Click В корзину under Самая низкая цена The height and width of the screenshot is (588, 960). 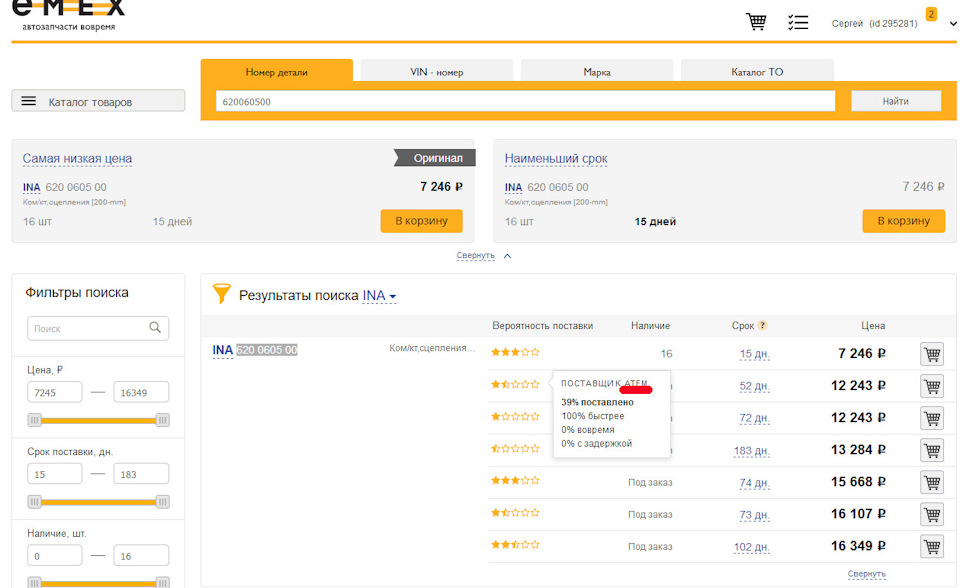pos(421,221)
